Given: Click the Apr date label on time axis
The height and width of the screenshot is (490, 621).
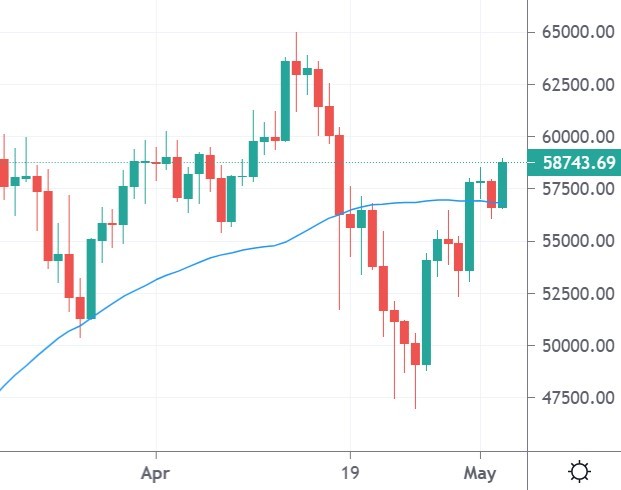Looking at the screenshot, I should click(x=155, y=471).
